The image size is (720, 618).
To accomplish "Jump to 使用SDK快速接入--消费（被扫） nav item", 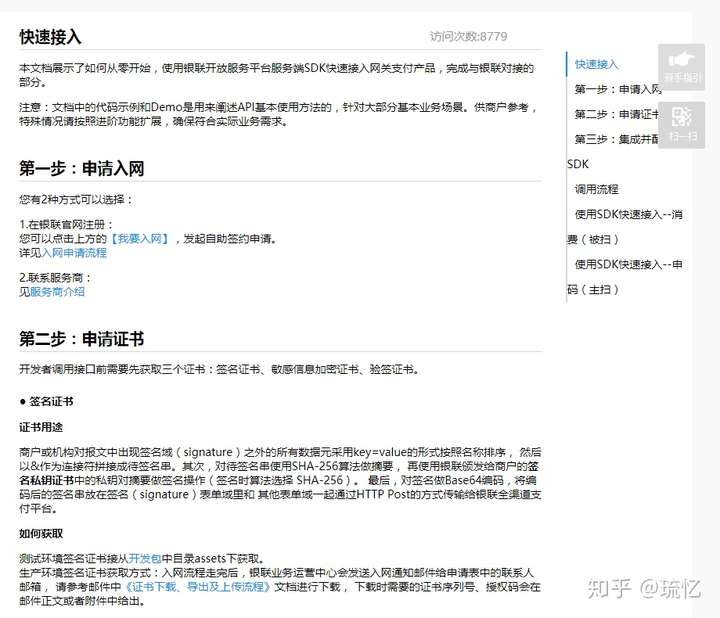I will coord(625,226).
